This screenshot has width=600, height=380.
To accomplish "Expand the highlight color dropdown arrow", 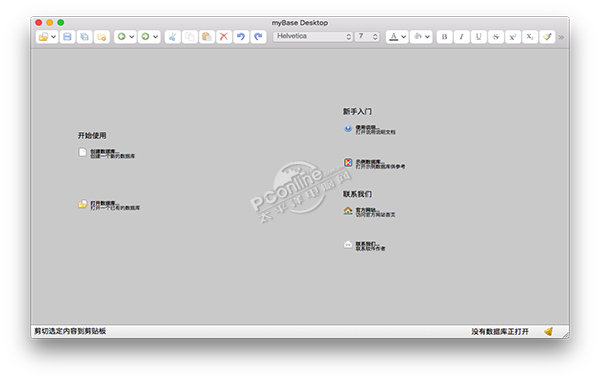I will tap(427, 37).
